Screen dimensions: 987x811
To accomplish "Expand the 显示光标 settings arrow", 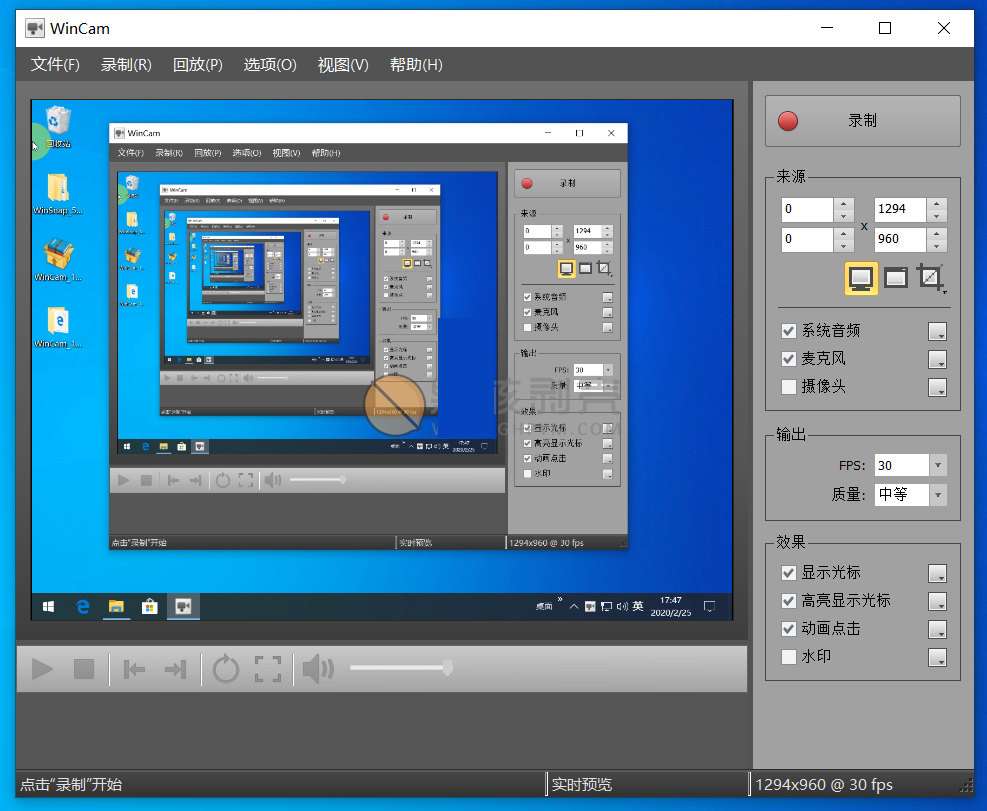I will tap(938, 573).
